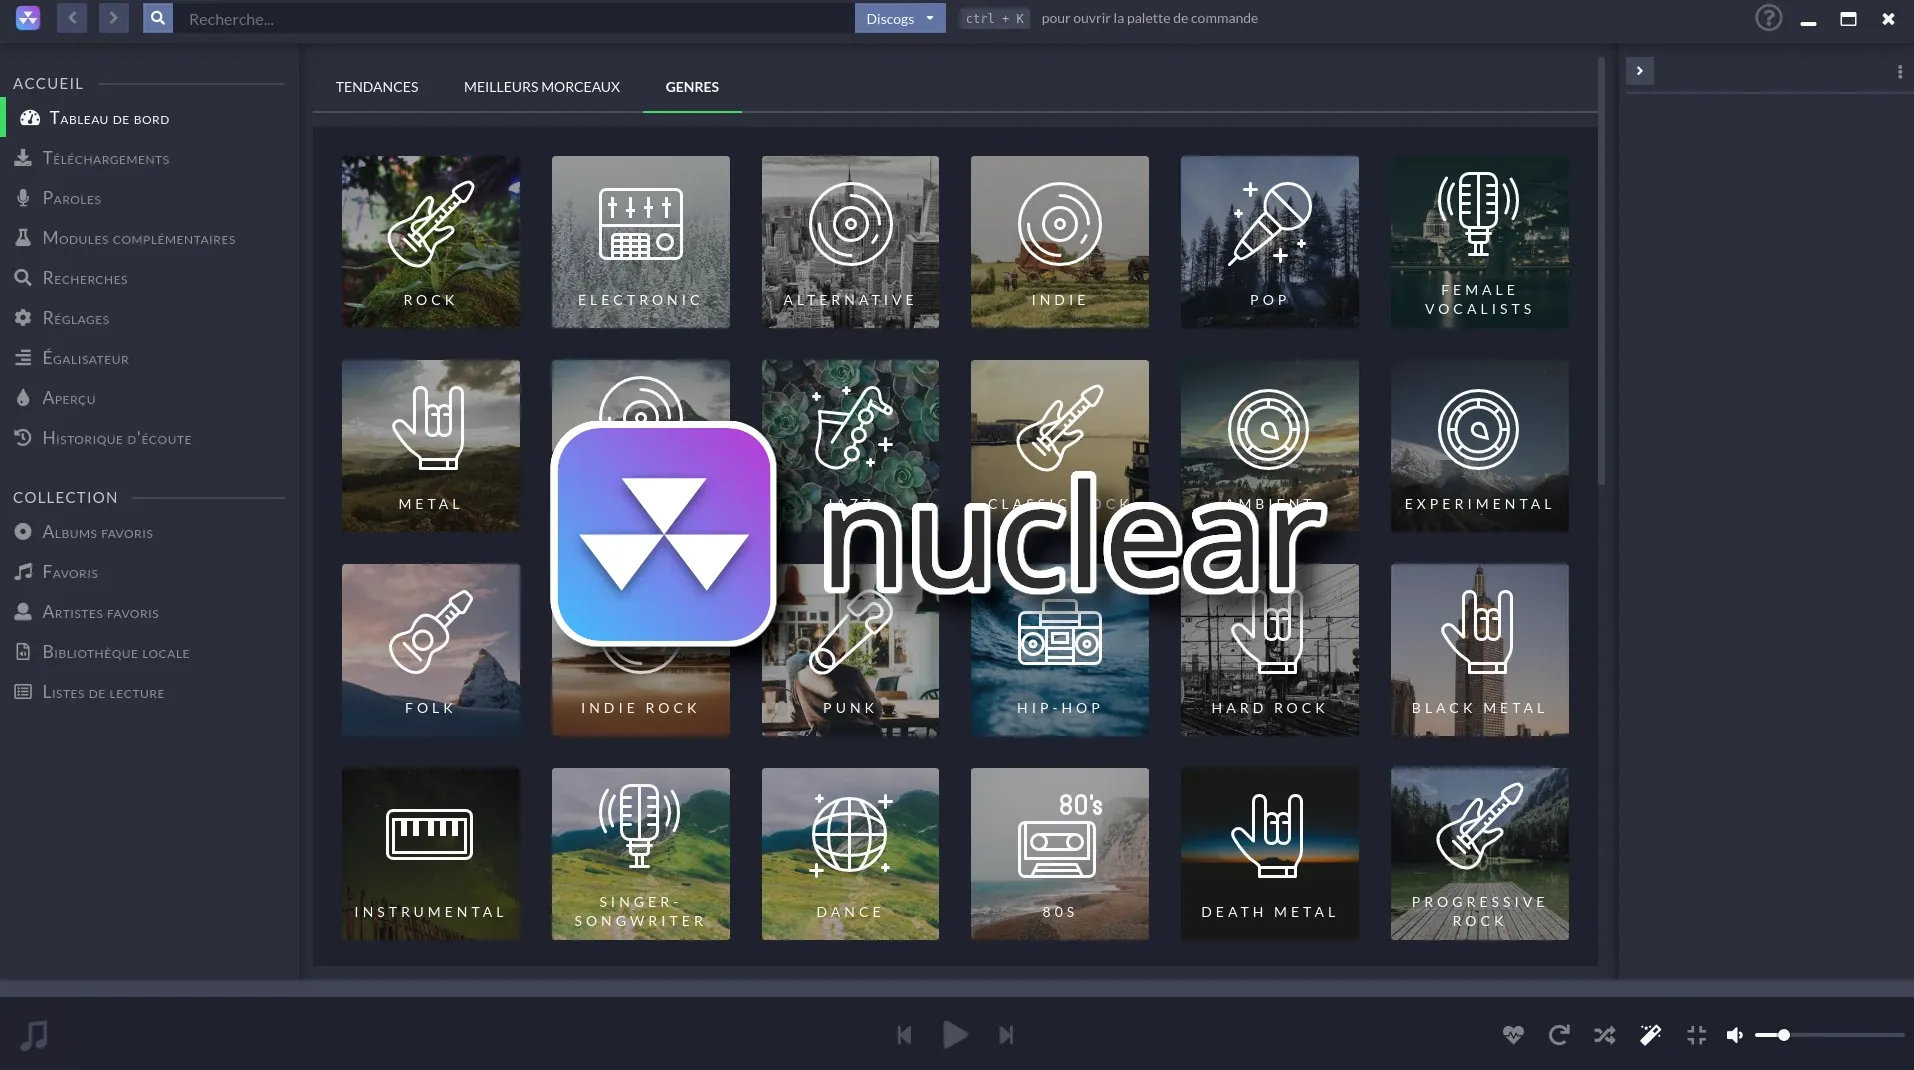Open the Égaliseur from the sidebar
This screenshot has height=1070, width=1914.
(85, 358)
